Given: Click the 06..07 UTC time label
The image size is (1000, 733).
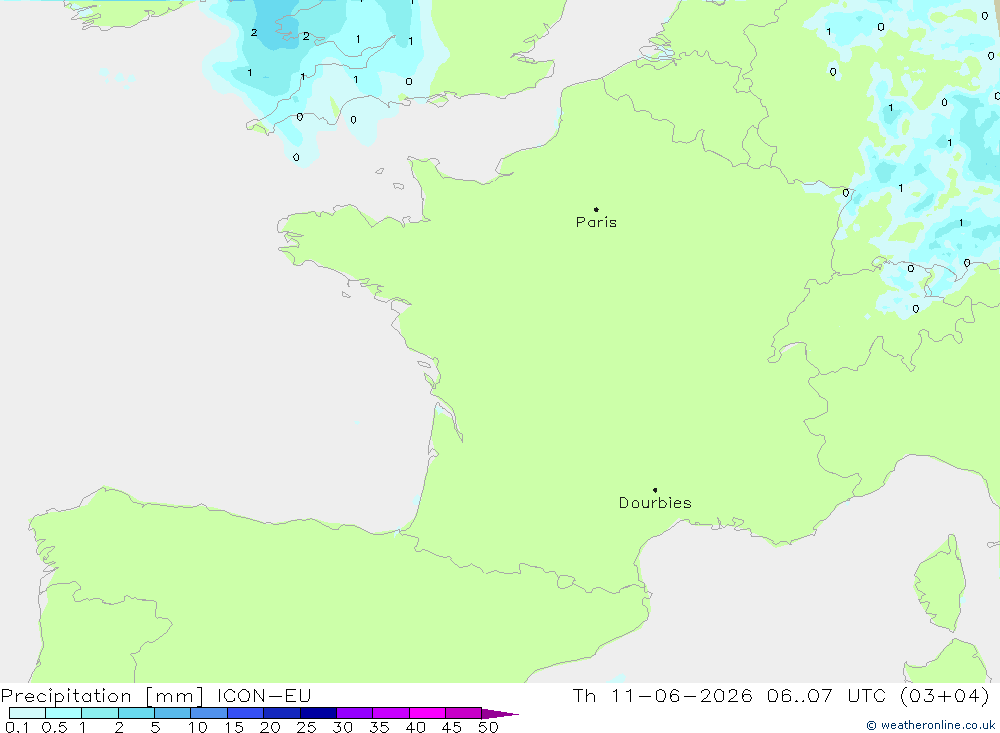Looking at the screenshot, I should tap(827, 695).
